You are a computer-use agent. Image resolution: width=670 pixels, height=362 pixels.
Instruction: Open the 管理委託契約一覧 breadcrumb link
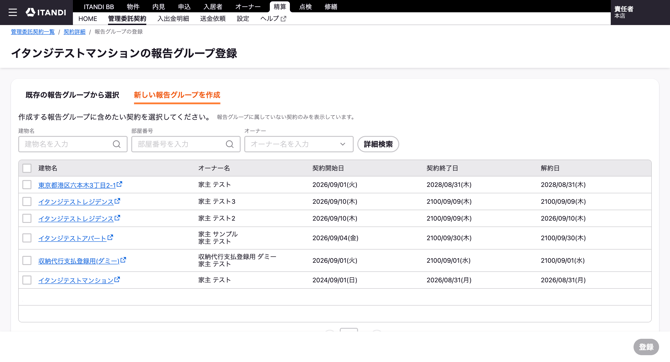point(32,32)
